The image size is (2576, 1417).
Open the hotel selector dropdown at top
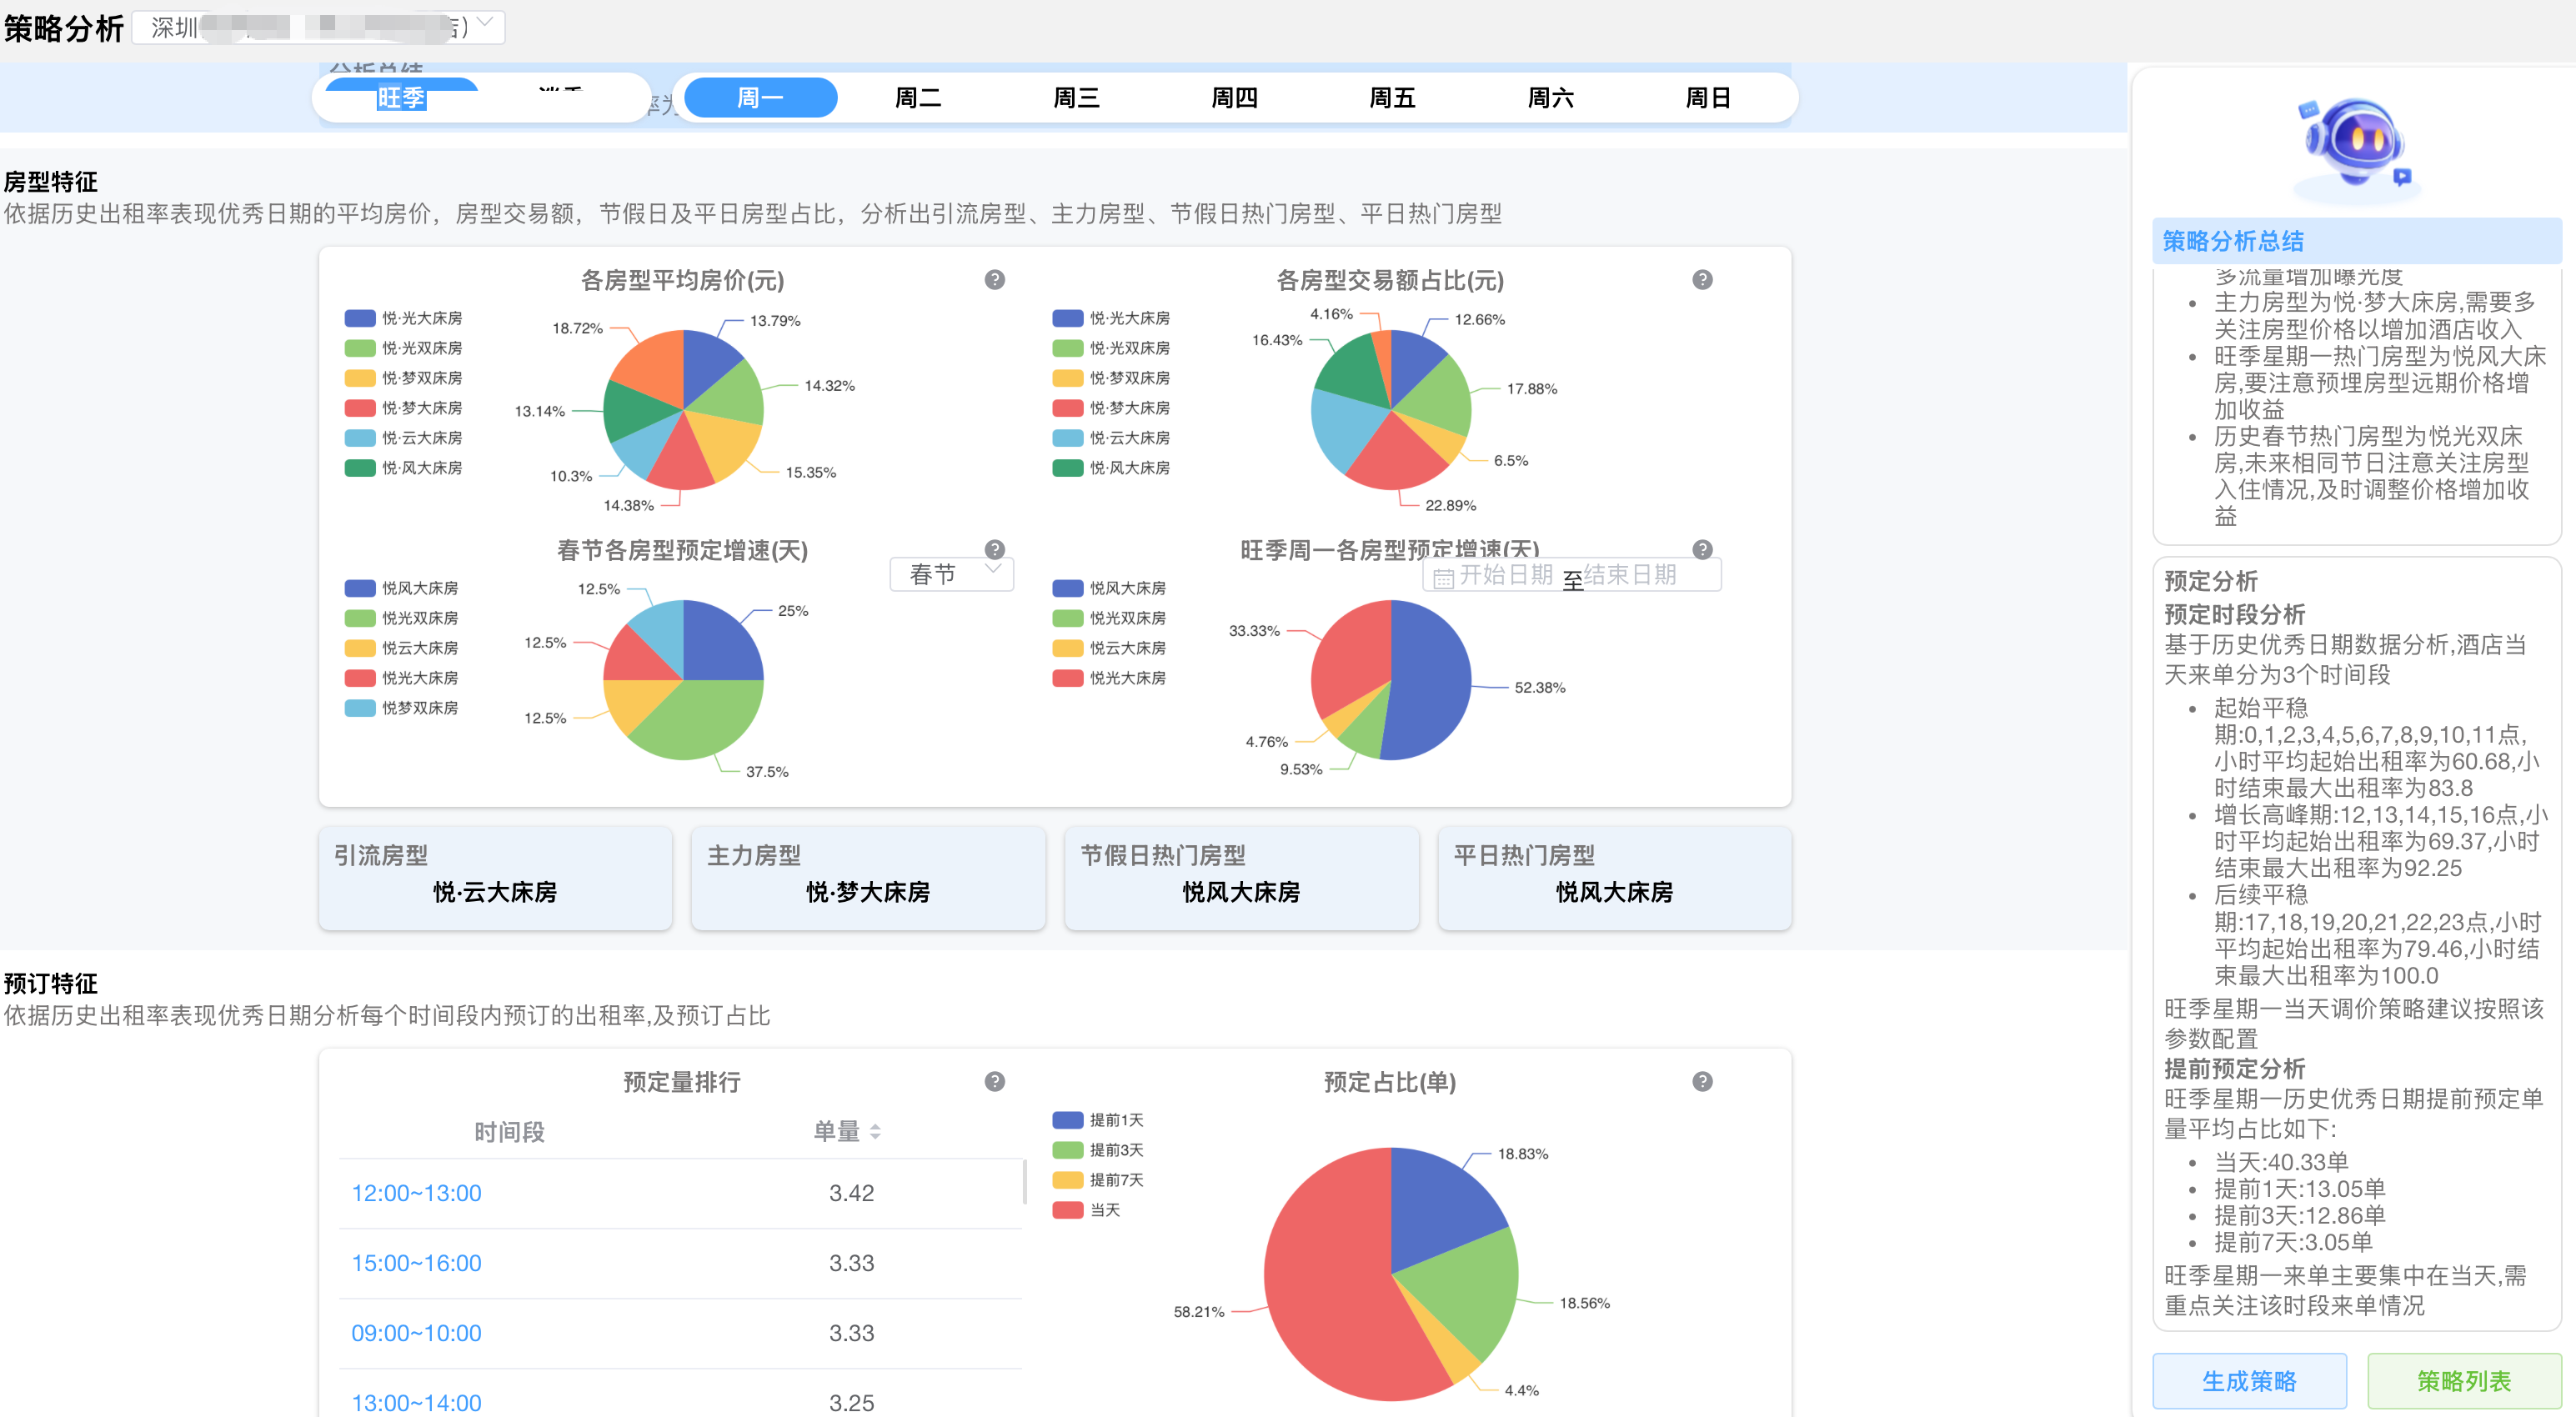tap(318, 27)
